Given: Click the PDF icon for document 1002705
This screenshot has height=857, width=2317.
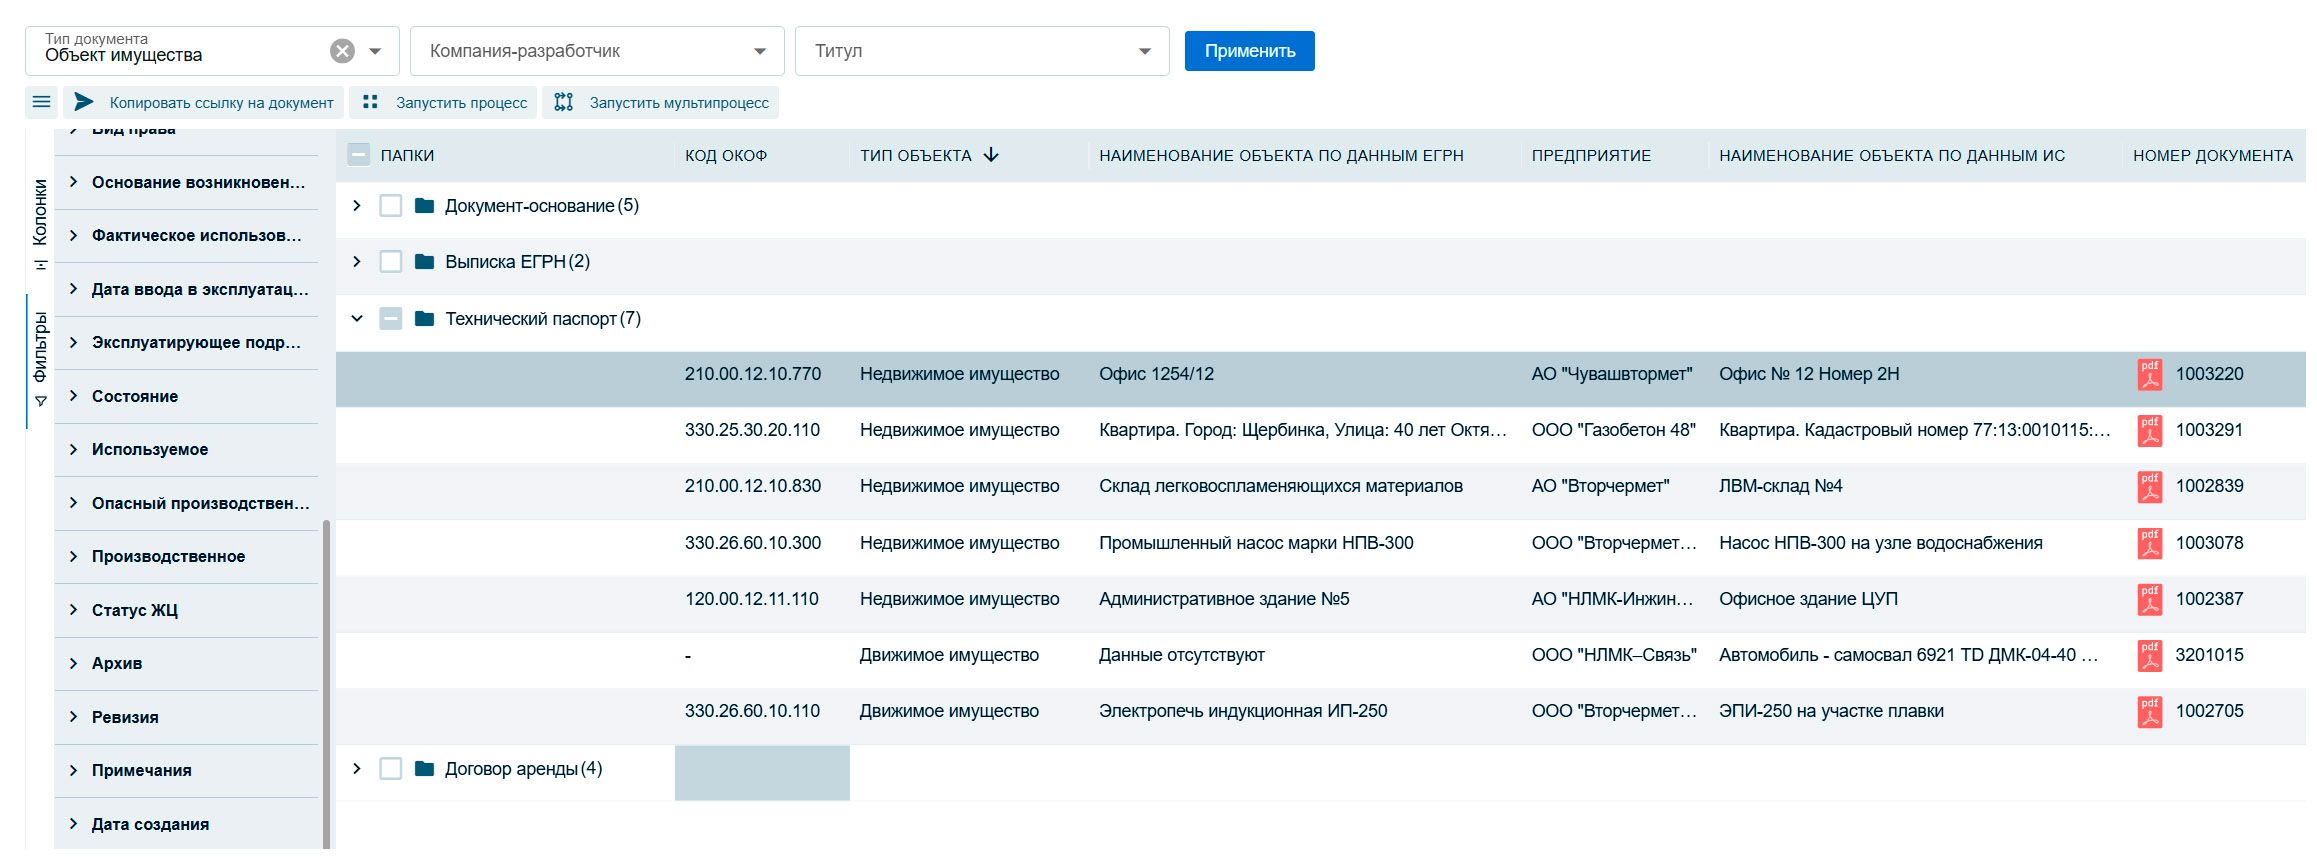Looking at the screenshot, I should point(2149,711).
